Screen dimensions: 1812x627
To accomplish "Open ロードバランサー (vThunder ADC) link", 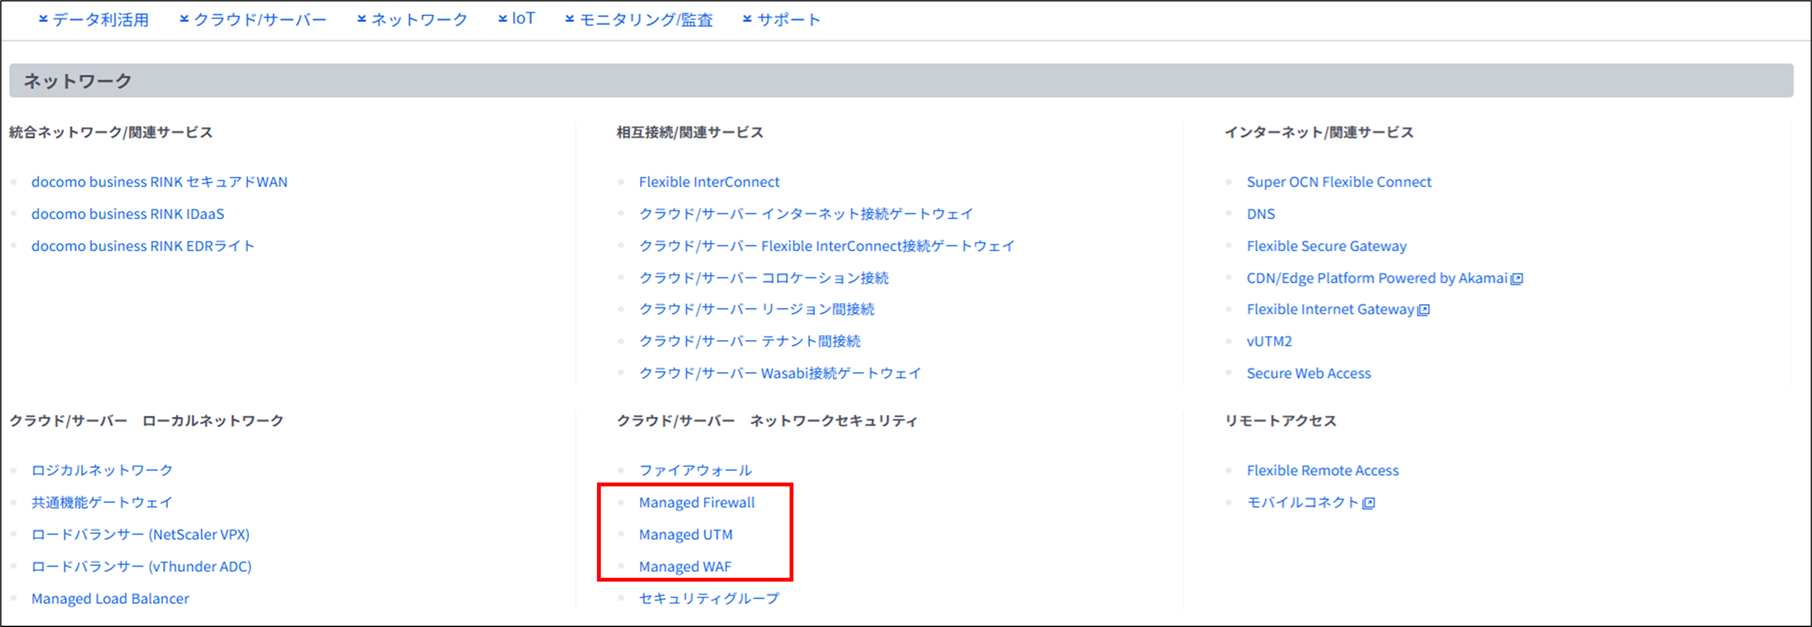I will (141, 566).
